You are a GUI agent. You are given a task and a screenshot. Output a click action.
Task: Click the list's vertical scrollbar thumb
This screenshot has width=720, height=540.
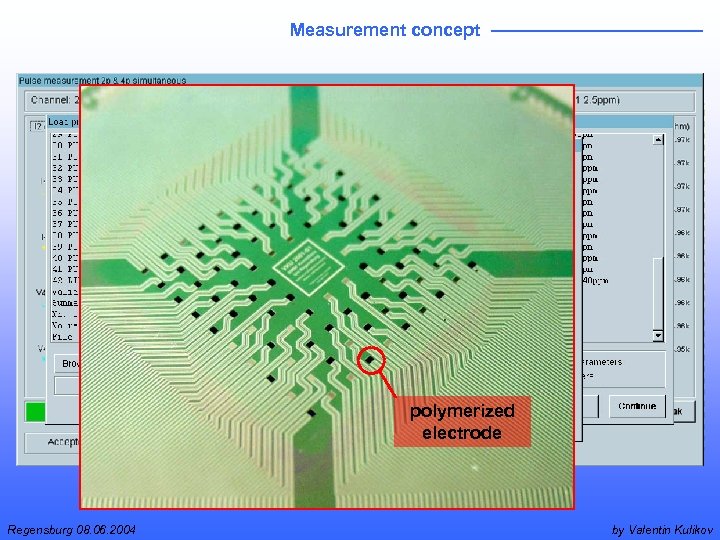coord(658,293)
